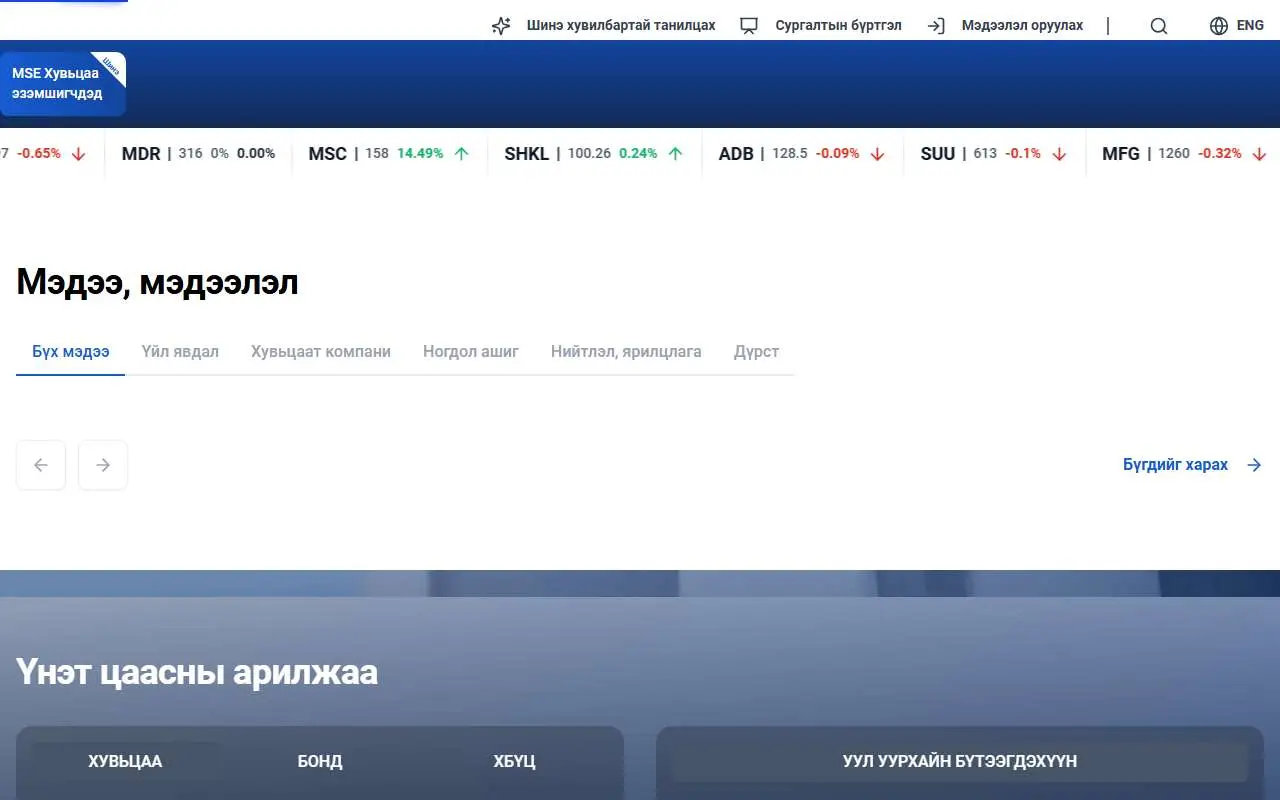Click the arrow icon after Бүгдийг харах
The image size is (1280, 800).
click(x=1254, y=465)
